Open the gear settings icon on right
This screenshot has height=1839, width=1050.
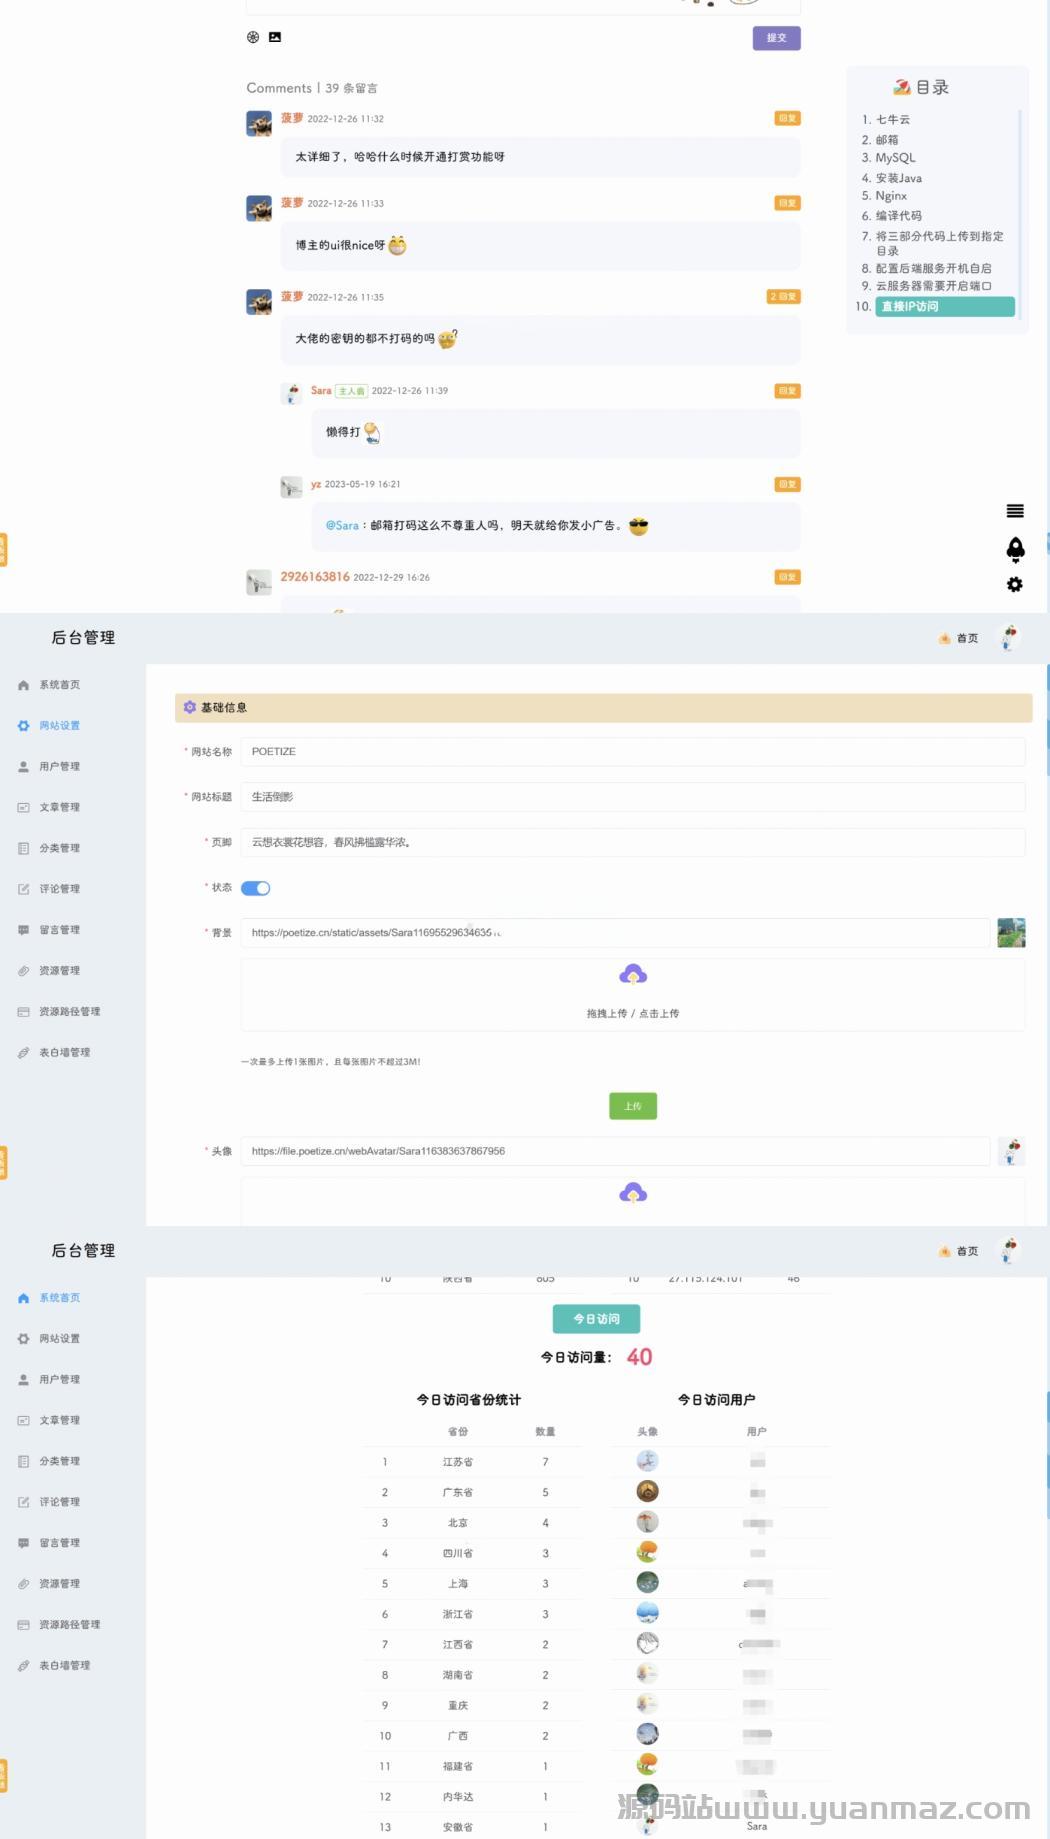1014,585
